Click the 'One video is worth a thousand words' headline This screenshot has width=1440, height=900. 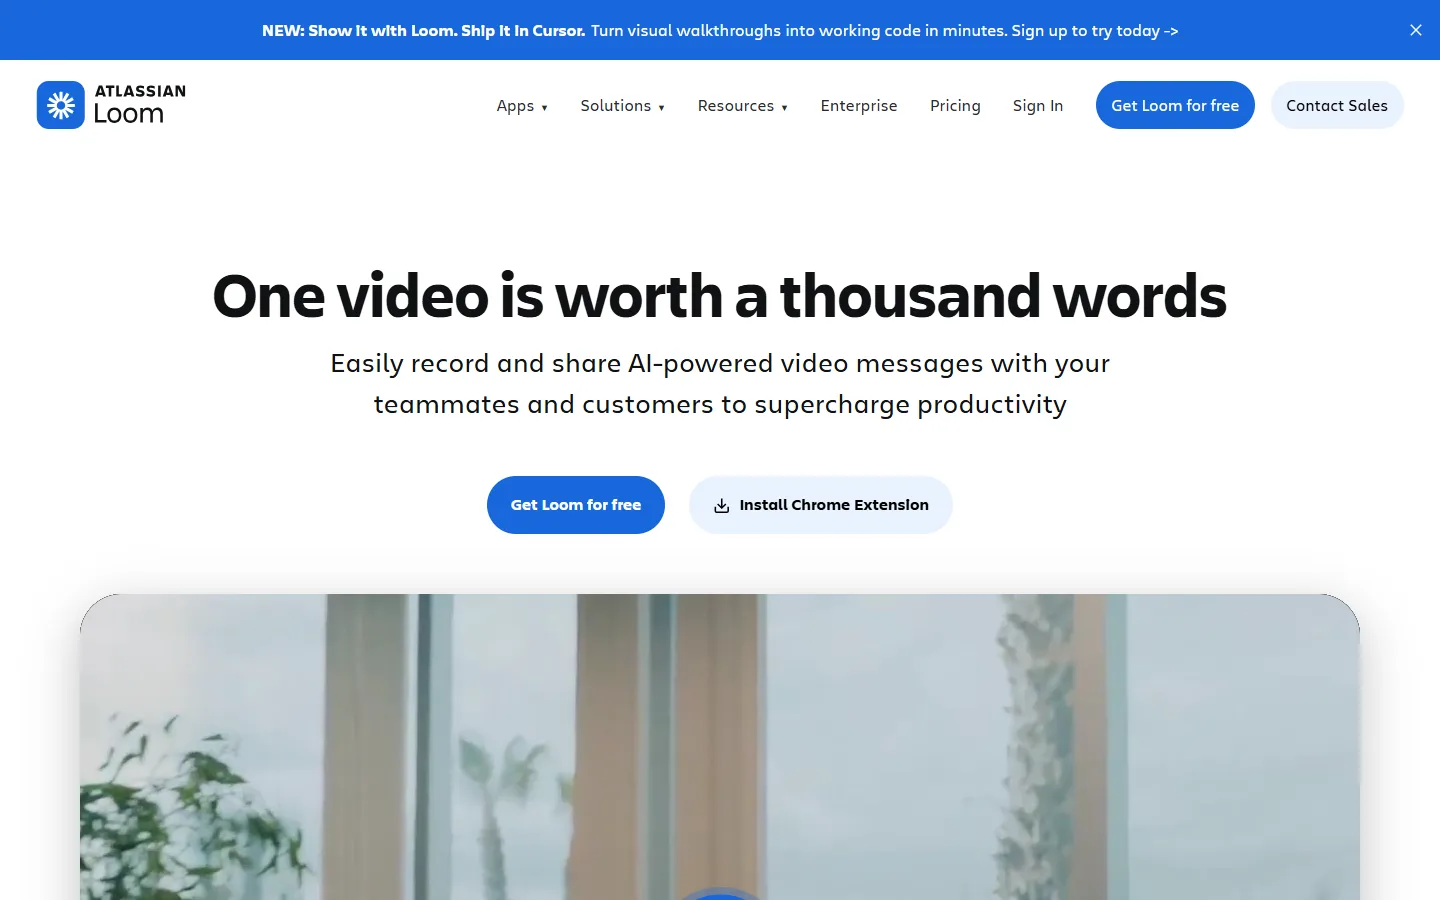[x=720, y=296]
